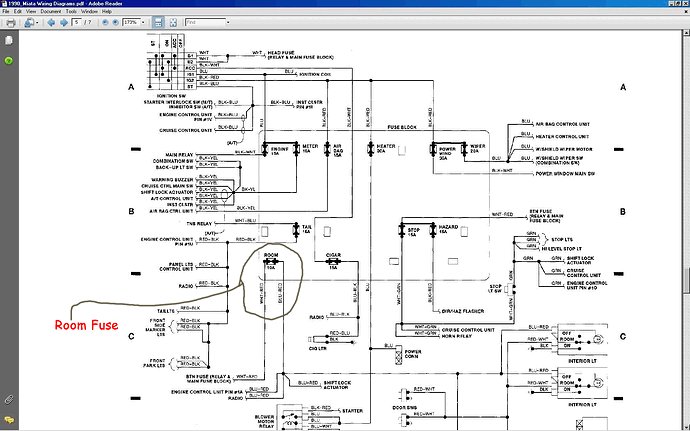Click the Print icon in the toolbar
The image size is (690, 431).
point(11,22)
